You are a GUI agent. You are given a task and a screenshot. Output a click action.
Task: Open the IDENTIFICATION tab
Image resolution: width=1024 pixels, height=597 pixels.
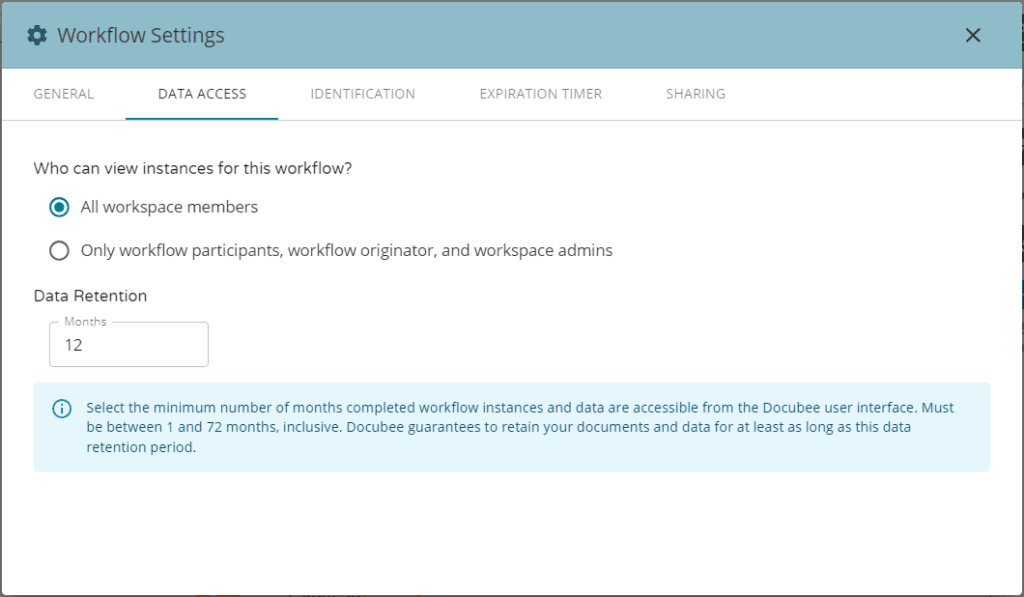tap(361, 93)
